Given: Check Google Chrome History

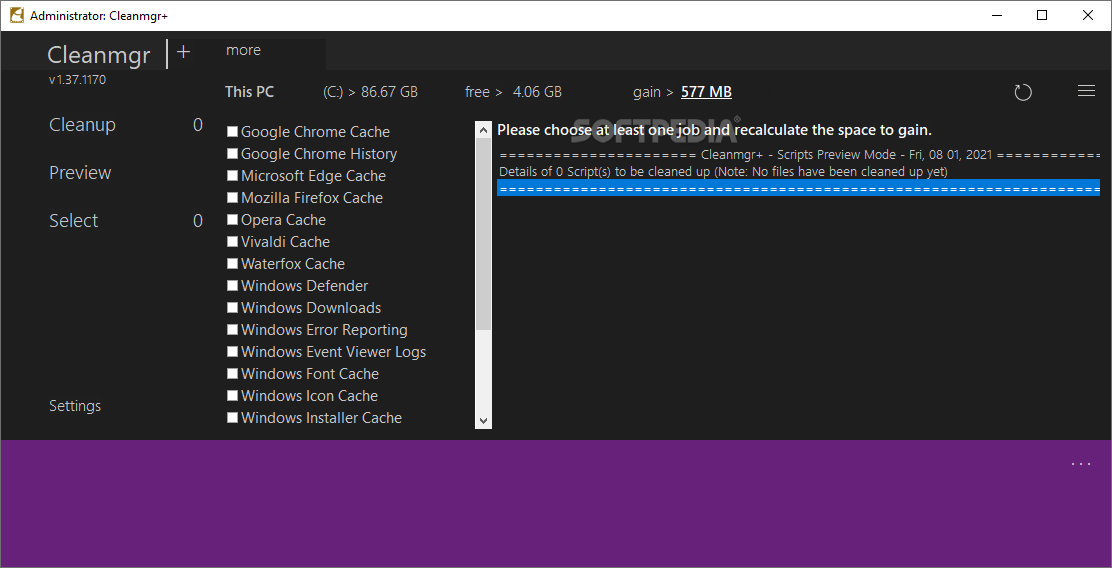Looking at the screenshot, I should 232,153.
